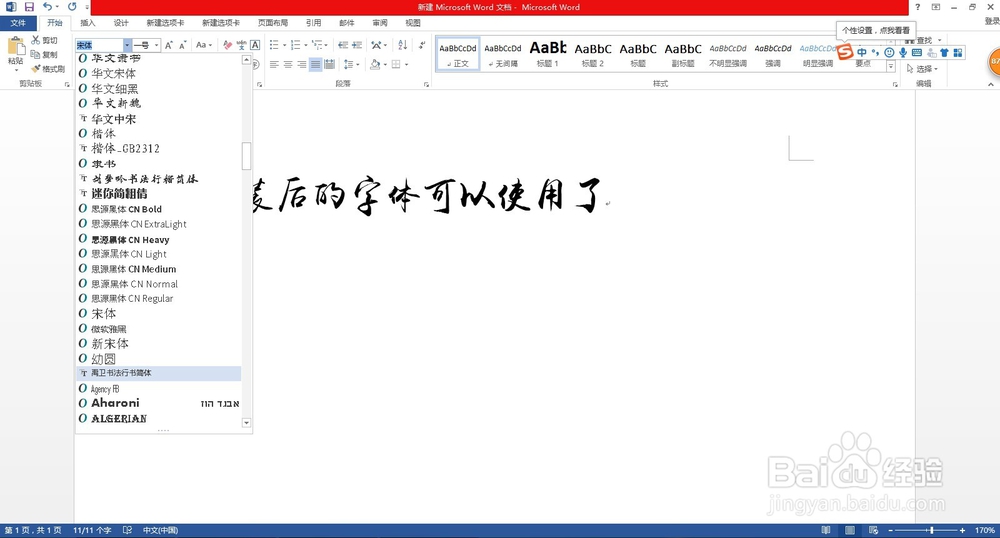The width and height of the screenshot is (1000, 538).
Task: Cut selected text with 剪切
Action: 44,40
